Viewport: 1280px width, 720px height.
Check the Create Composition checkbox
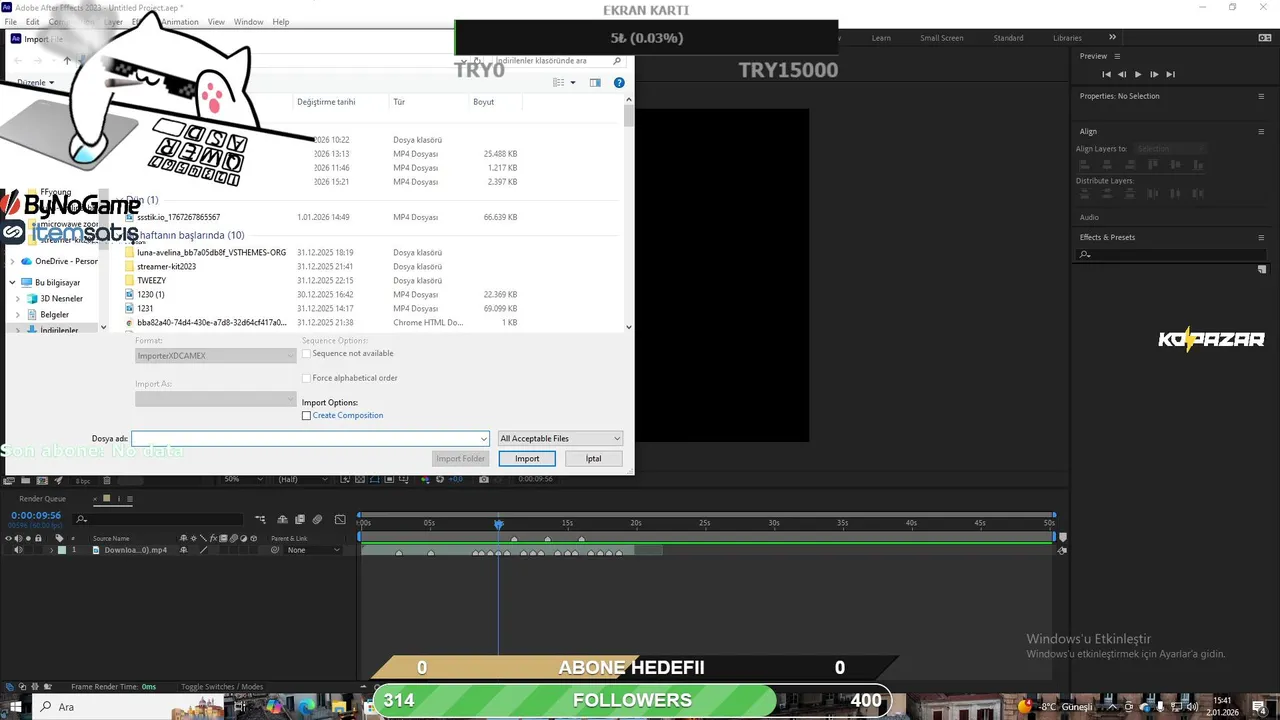(306, 415)
